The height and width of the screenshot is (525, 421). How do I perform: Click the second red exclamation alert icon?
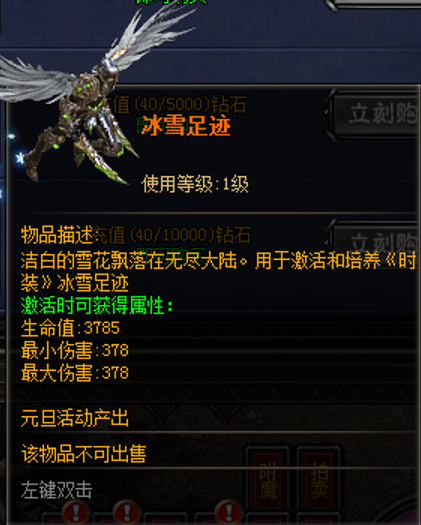[127, 512]
